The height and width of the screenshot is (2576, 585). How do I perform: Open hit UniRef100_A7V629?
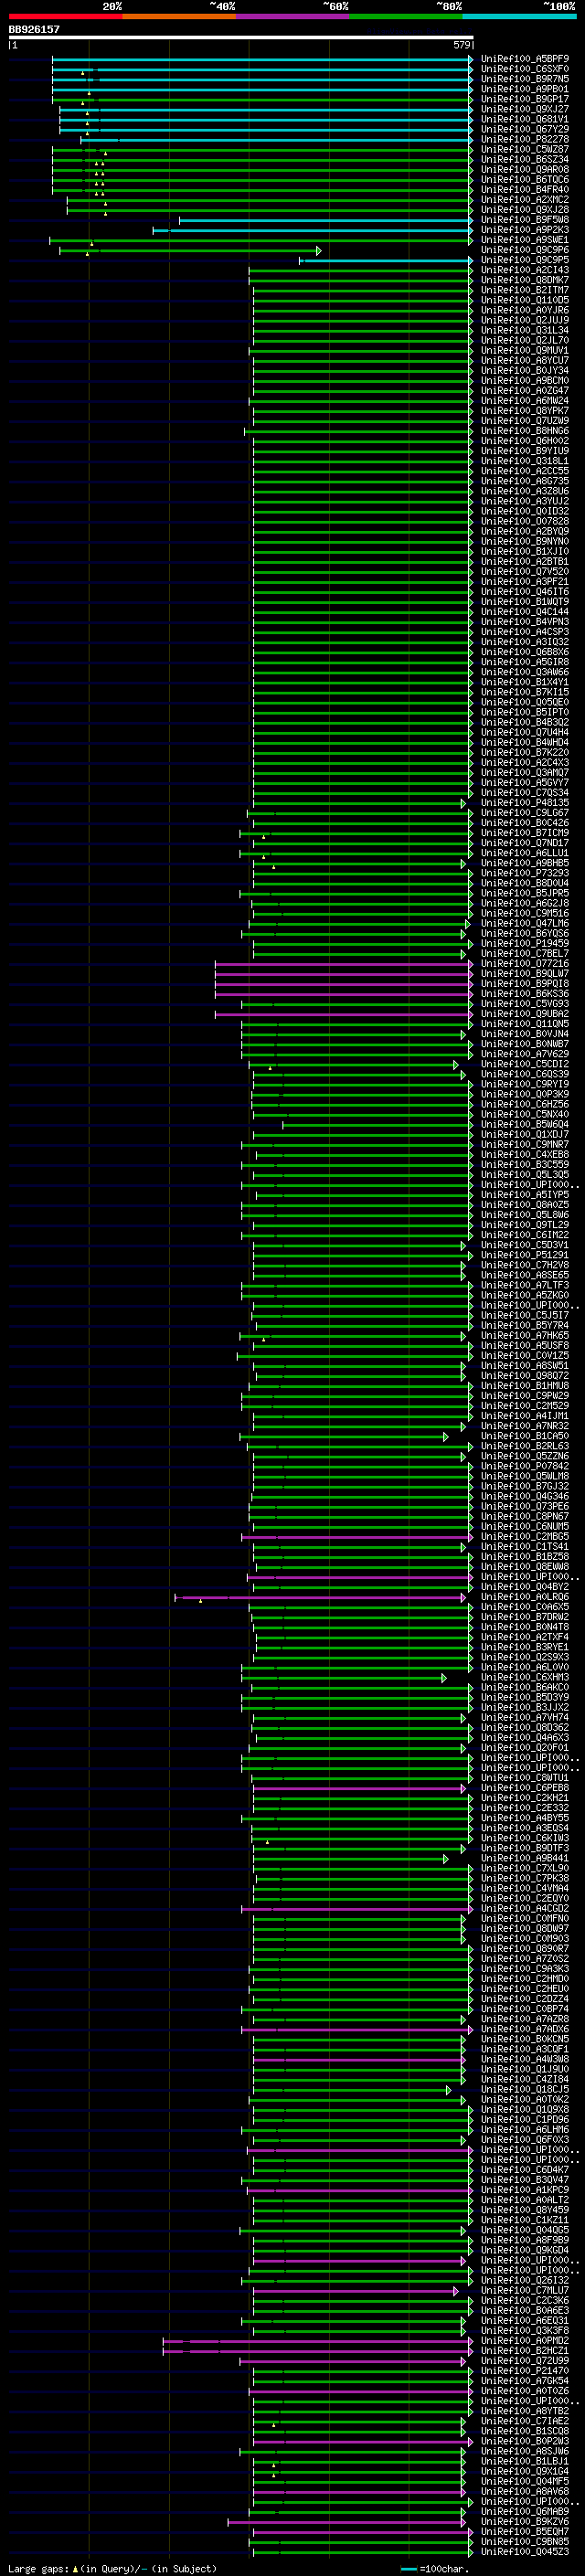pos(525,1054)
